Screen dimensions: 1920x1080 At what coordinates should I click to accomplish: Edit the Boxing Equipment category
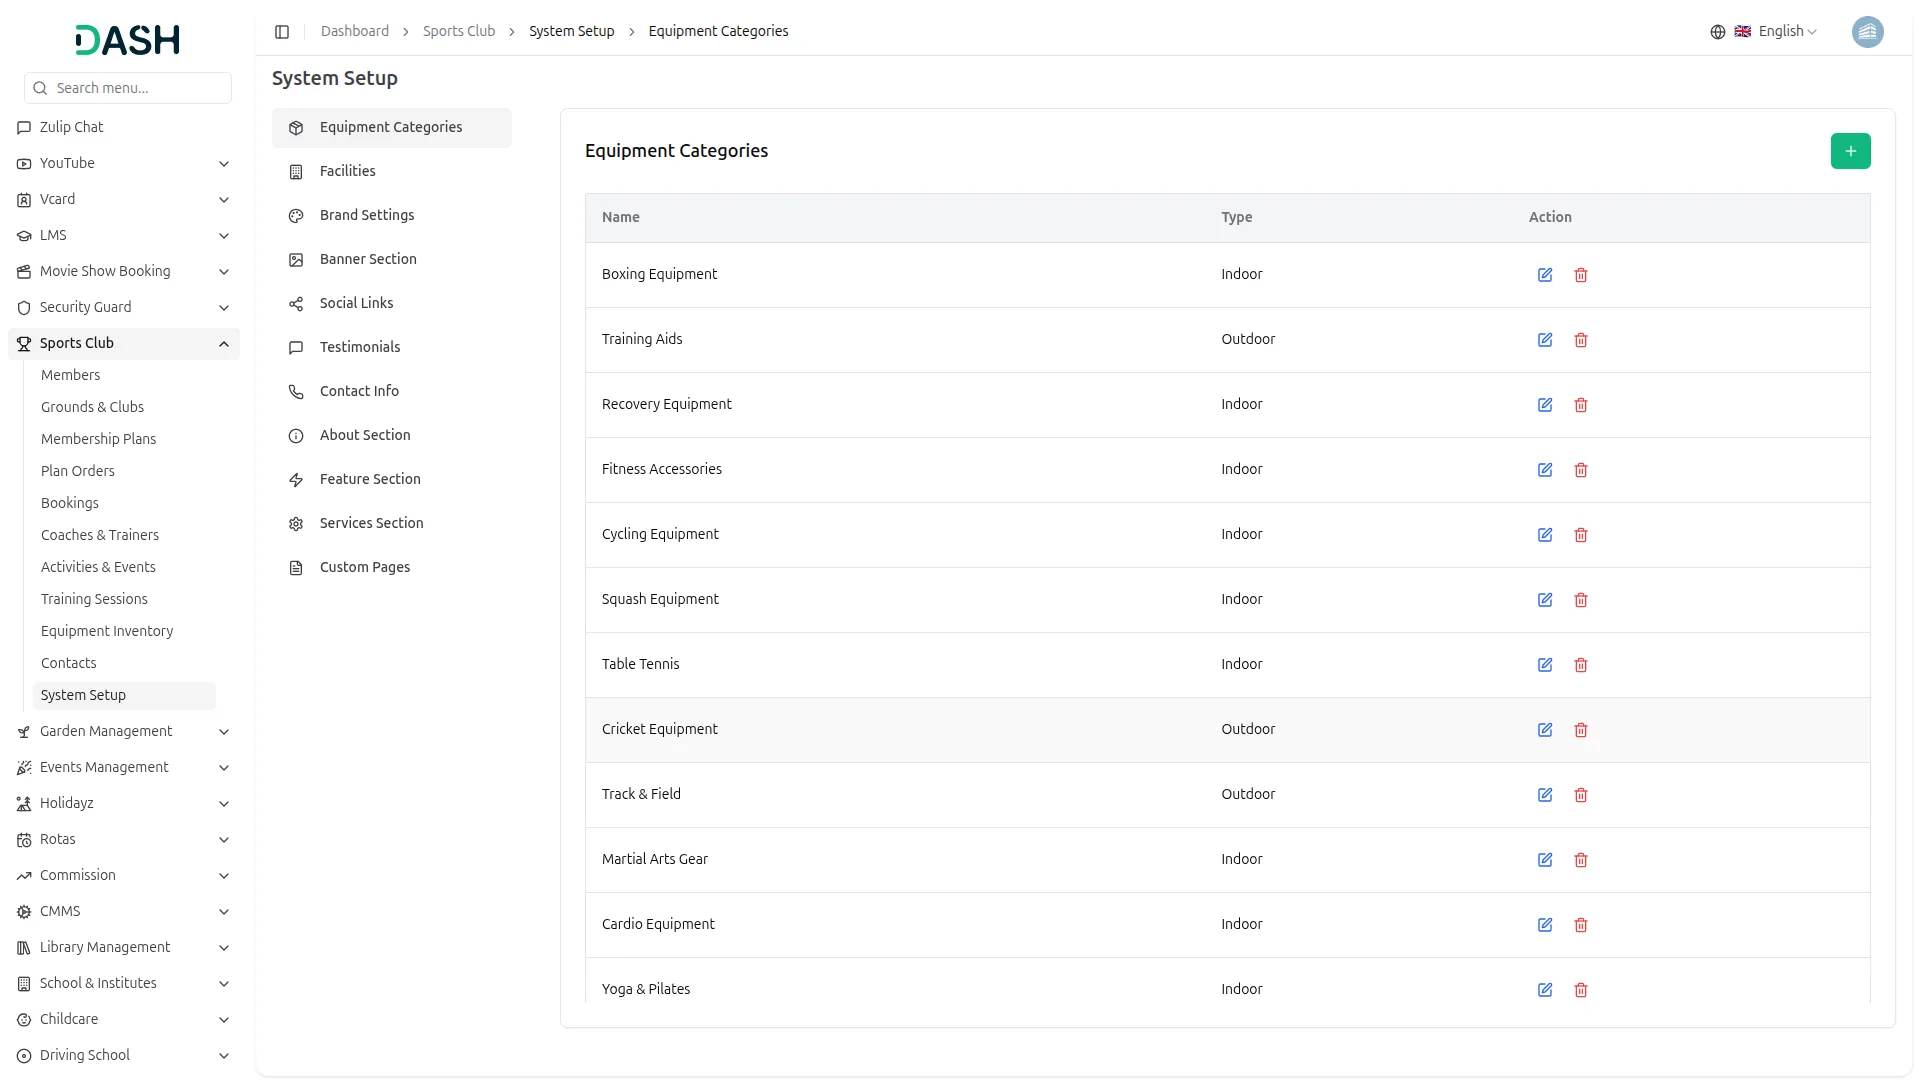(1544, 275)
